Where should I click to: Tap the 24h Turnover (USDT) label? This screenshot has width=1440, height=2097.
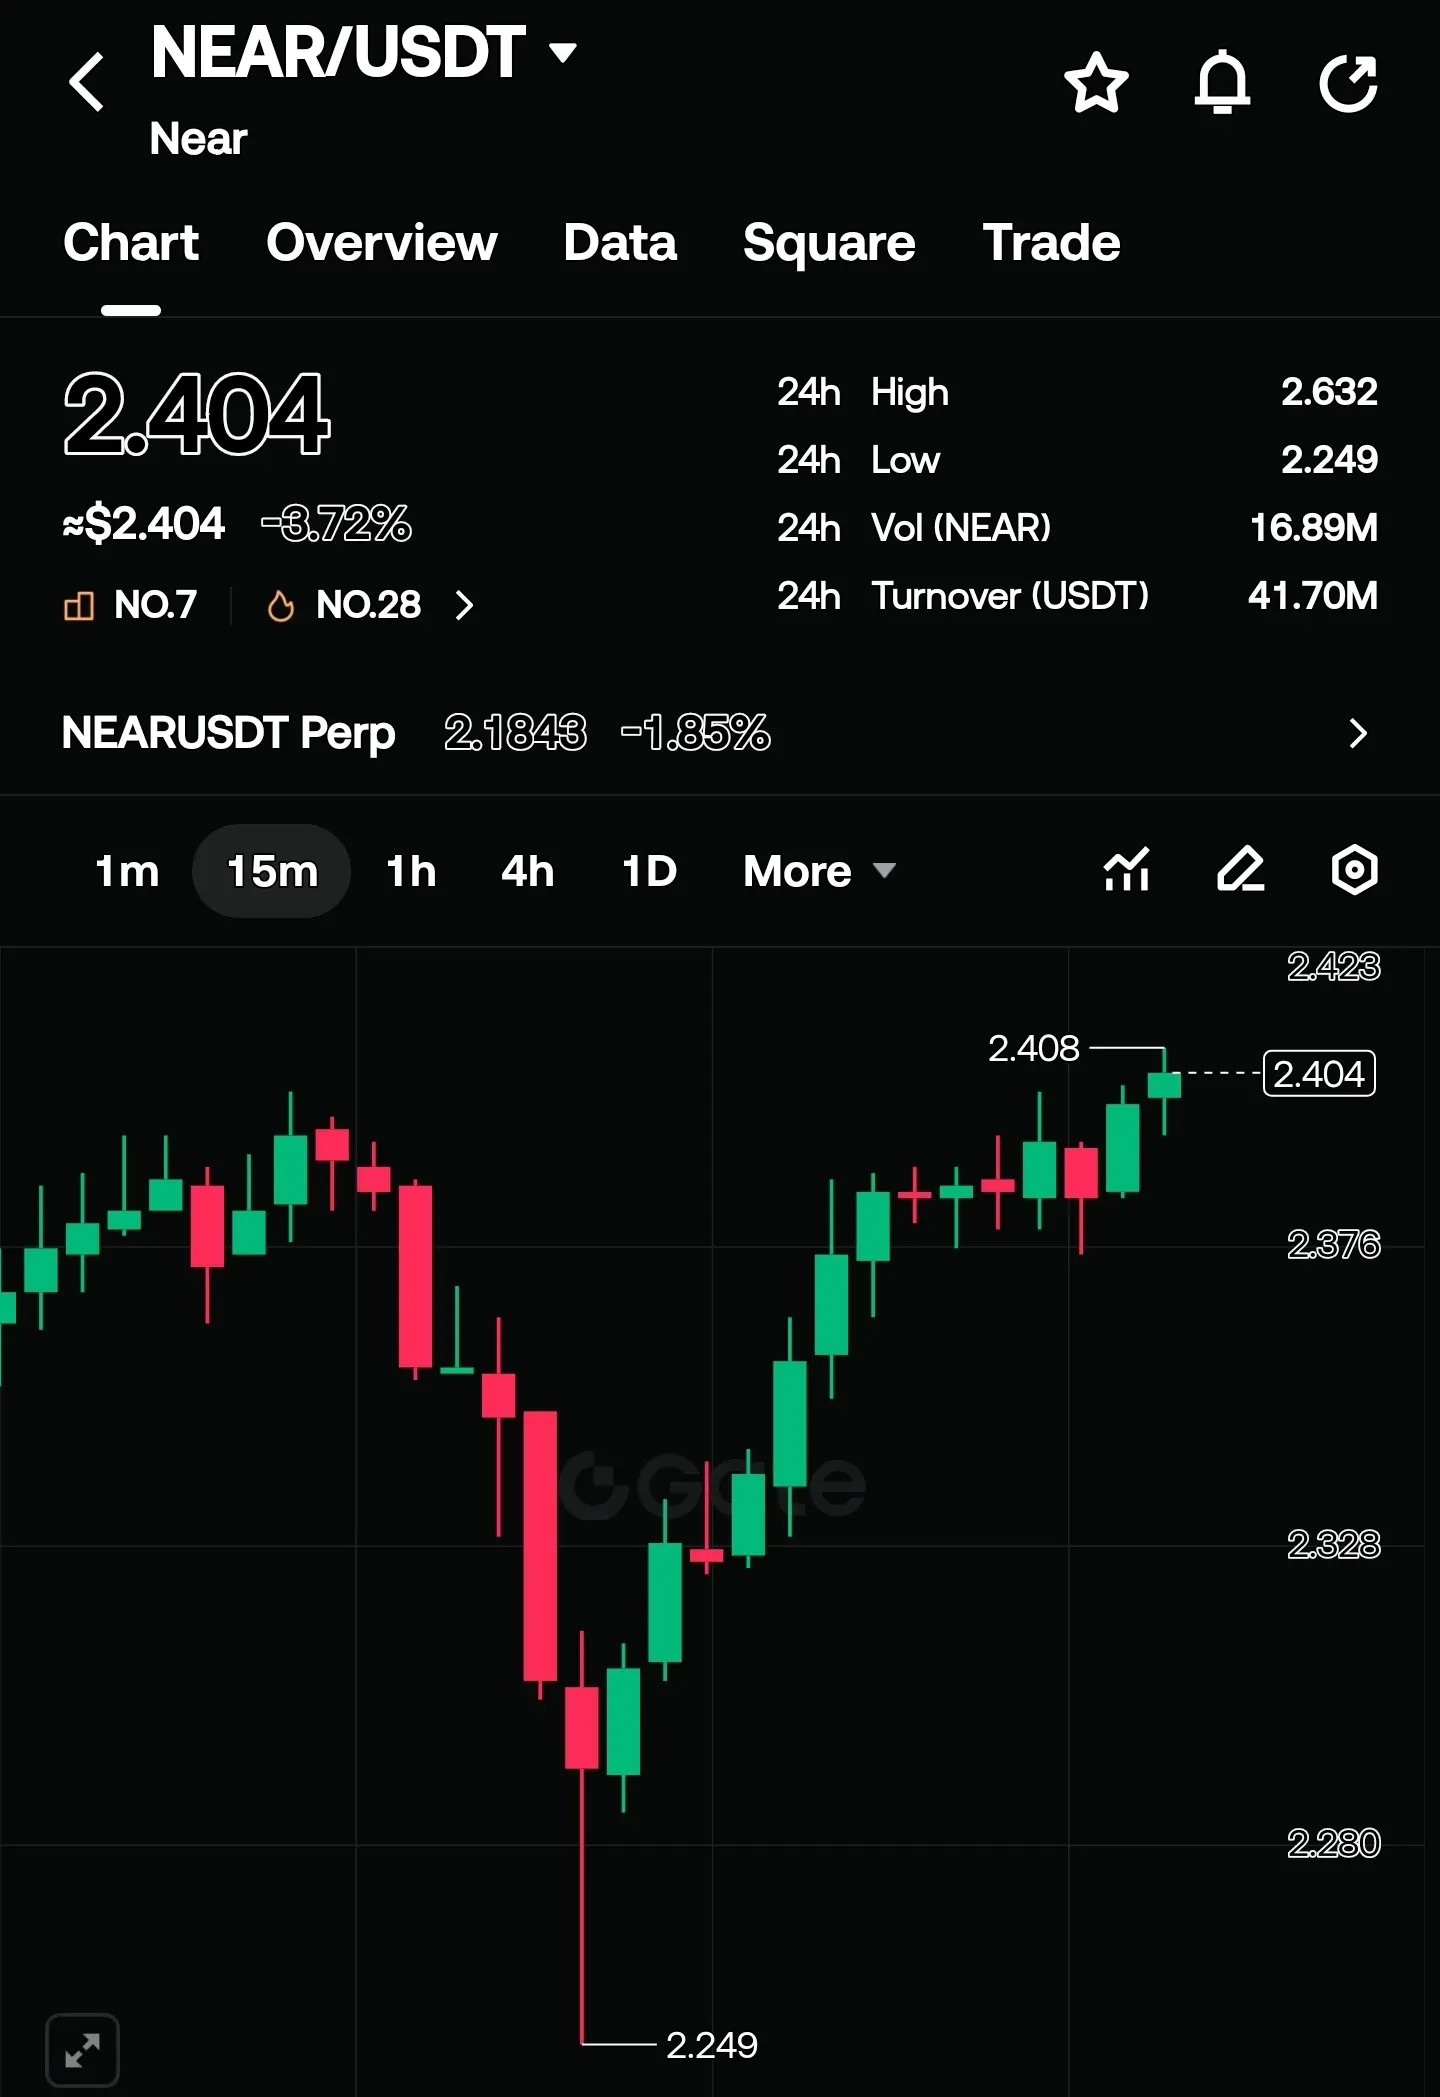963,596
